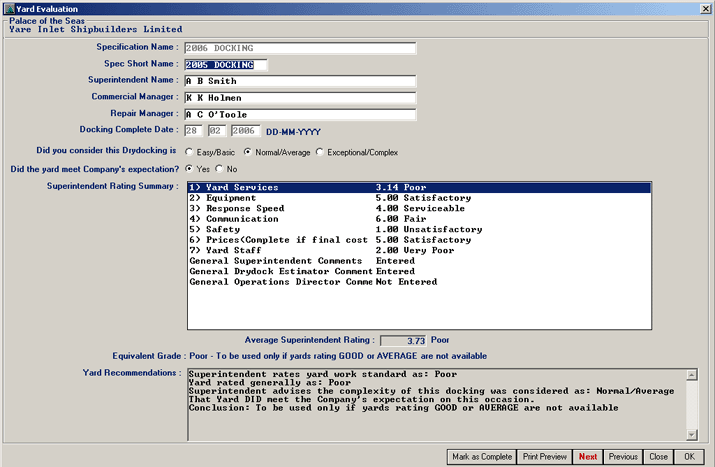Click the Spec Short Name field
The height and width of the screenshot is (467, 715).
click(x=225, y=65)
